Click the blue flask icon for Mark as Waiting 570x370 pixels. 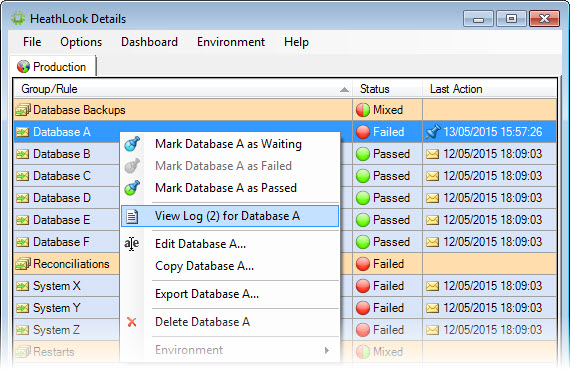click(132, 144)
